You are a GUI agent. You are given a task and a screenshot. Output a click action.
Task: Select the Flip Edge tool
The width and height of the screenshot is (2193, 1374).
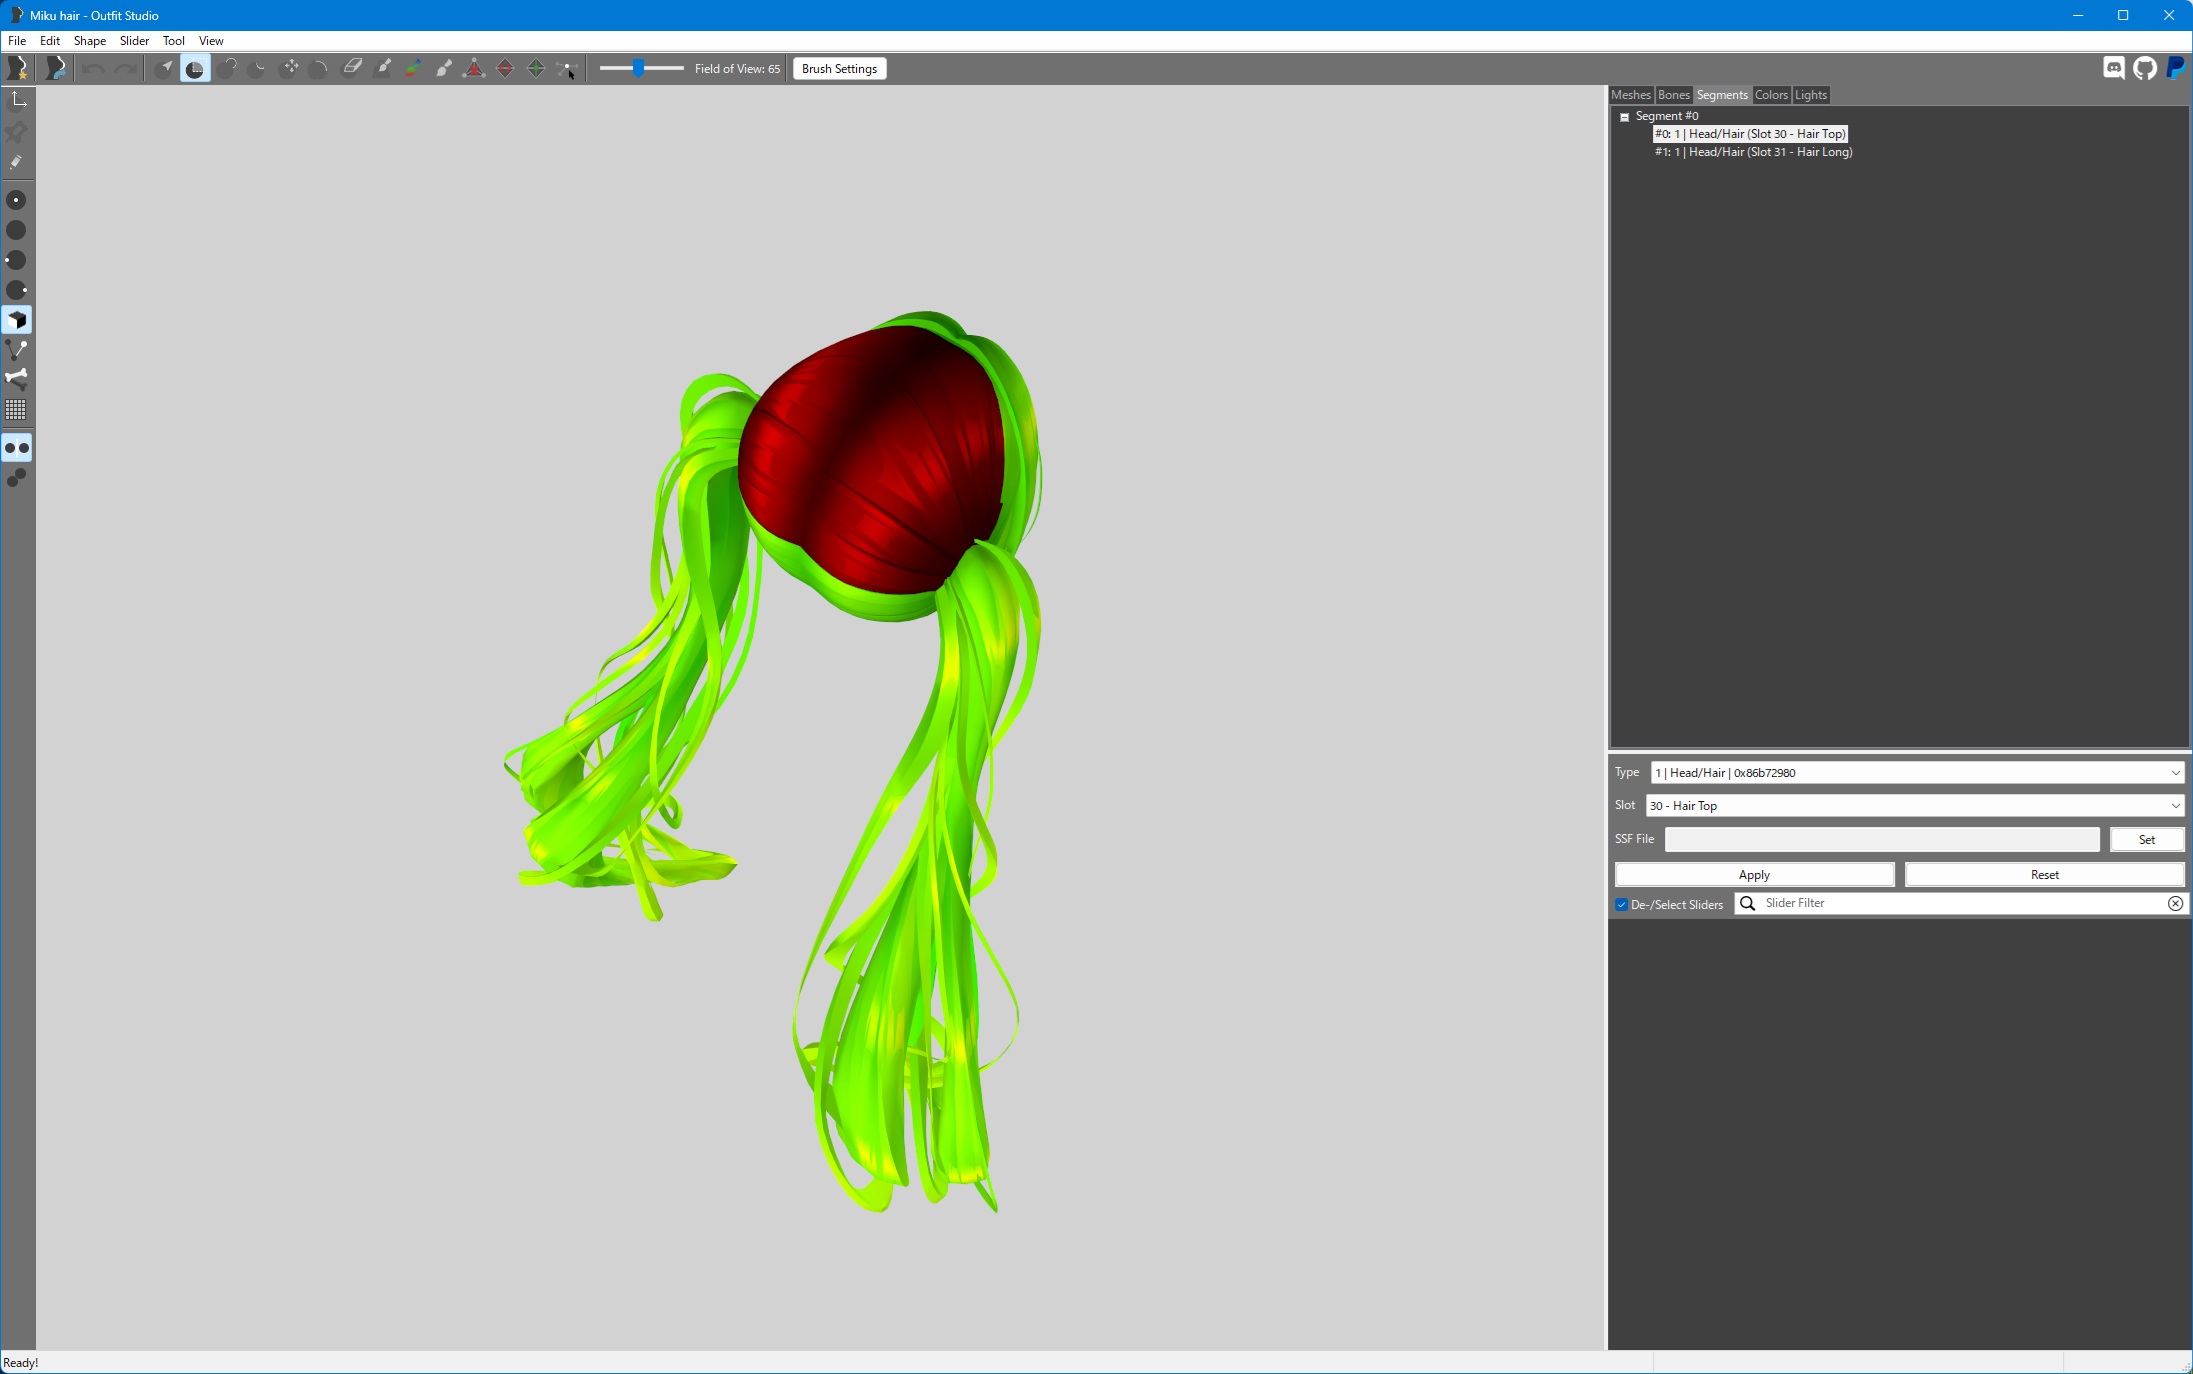point(505,68)
